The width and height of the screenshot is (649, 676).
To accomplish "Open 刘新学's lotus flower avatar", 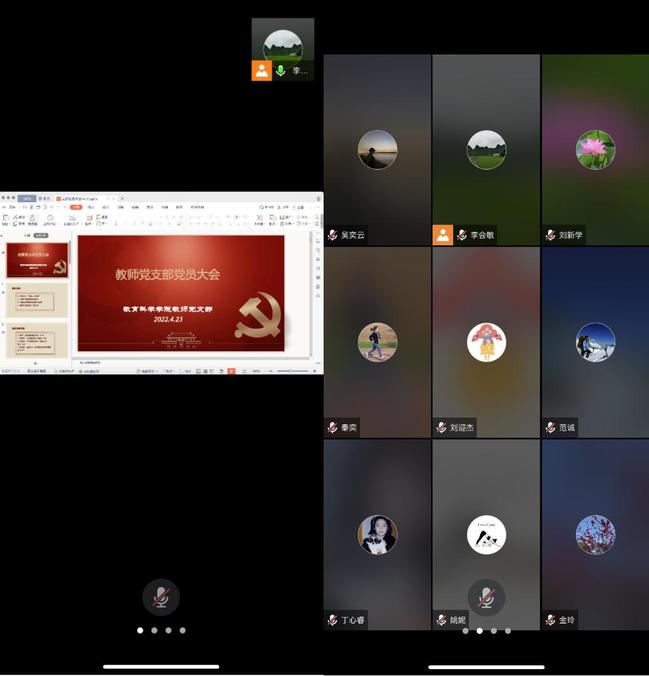I will [x=595, y=150].
